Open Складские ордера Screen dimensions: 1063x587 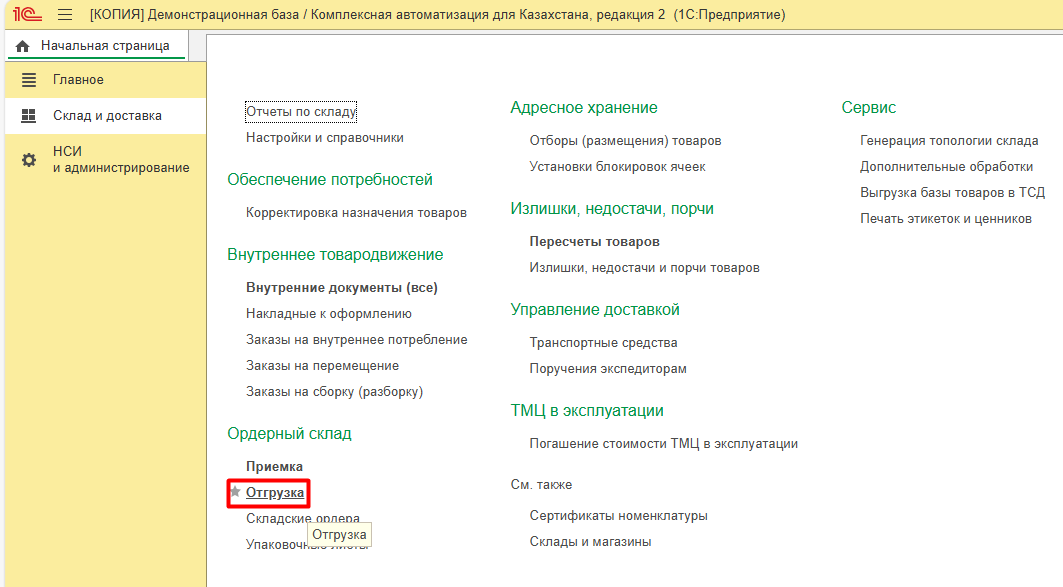tap(303, 519)
